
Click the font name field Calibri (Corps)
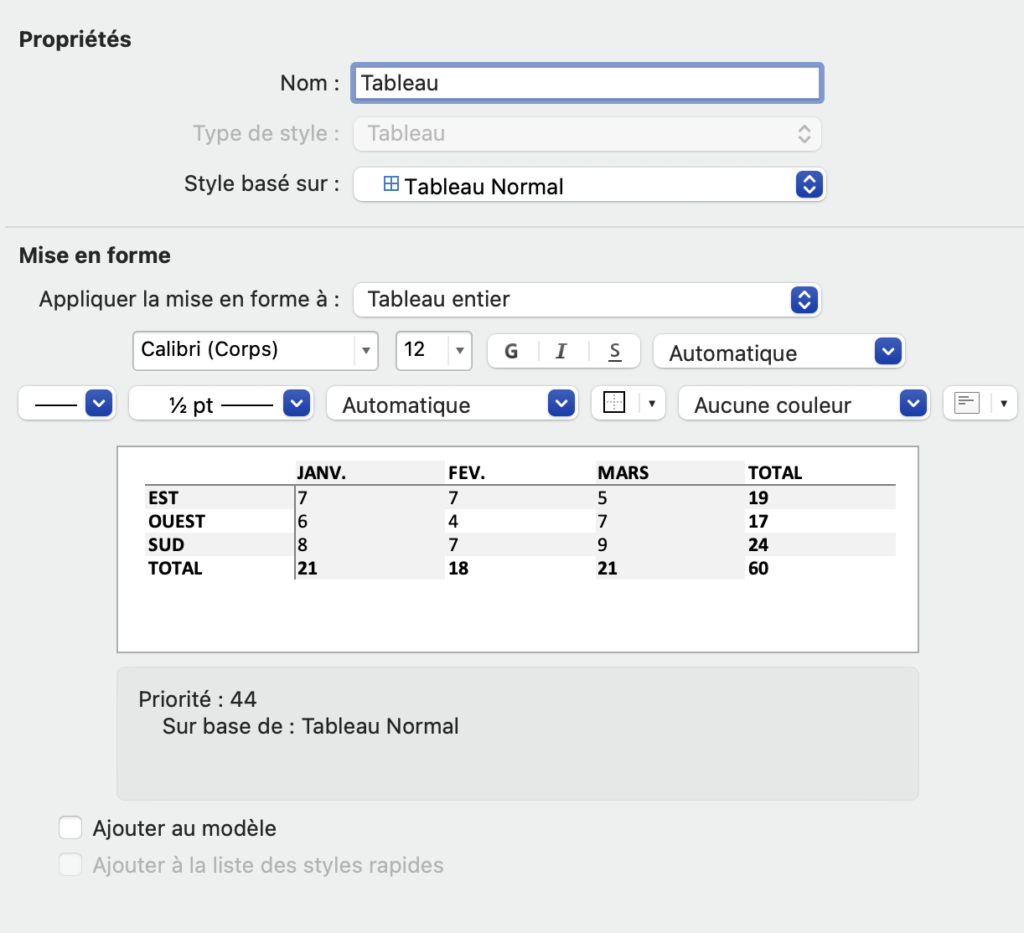coord(244,351)
